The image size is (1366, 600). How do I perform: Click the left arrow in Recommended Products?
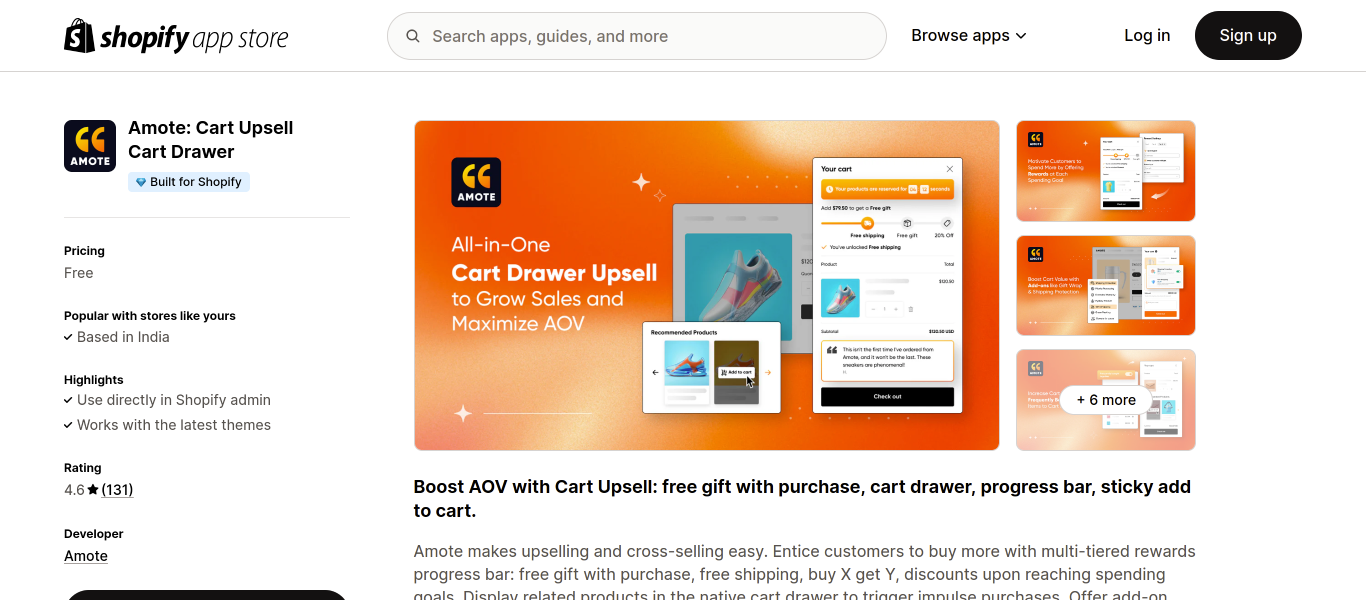click(x=655, y=372)
